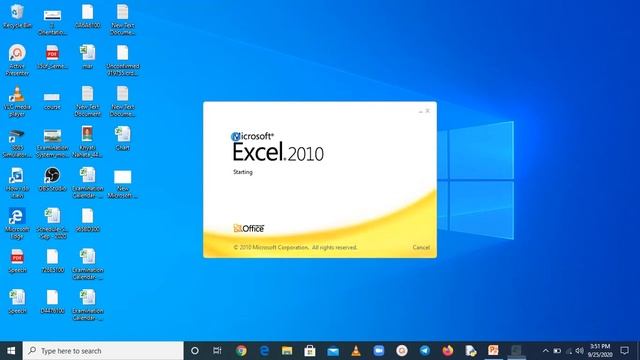This screenshot has width=640, height=360.
Task: Select the New Microsoft file on desktop
Action: 122,183
